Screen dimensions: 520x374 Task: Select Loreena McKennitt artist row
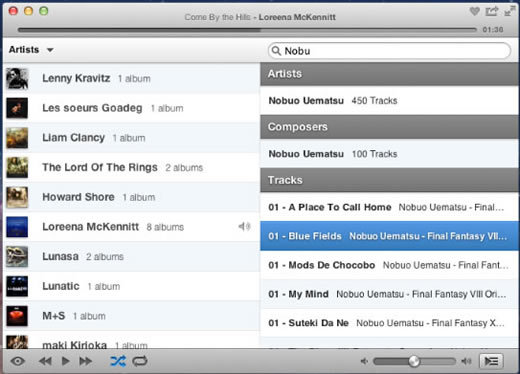131,227
